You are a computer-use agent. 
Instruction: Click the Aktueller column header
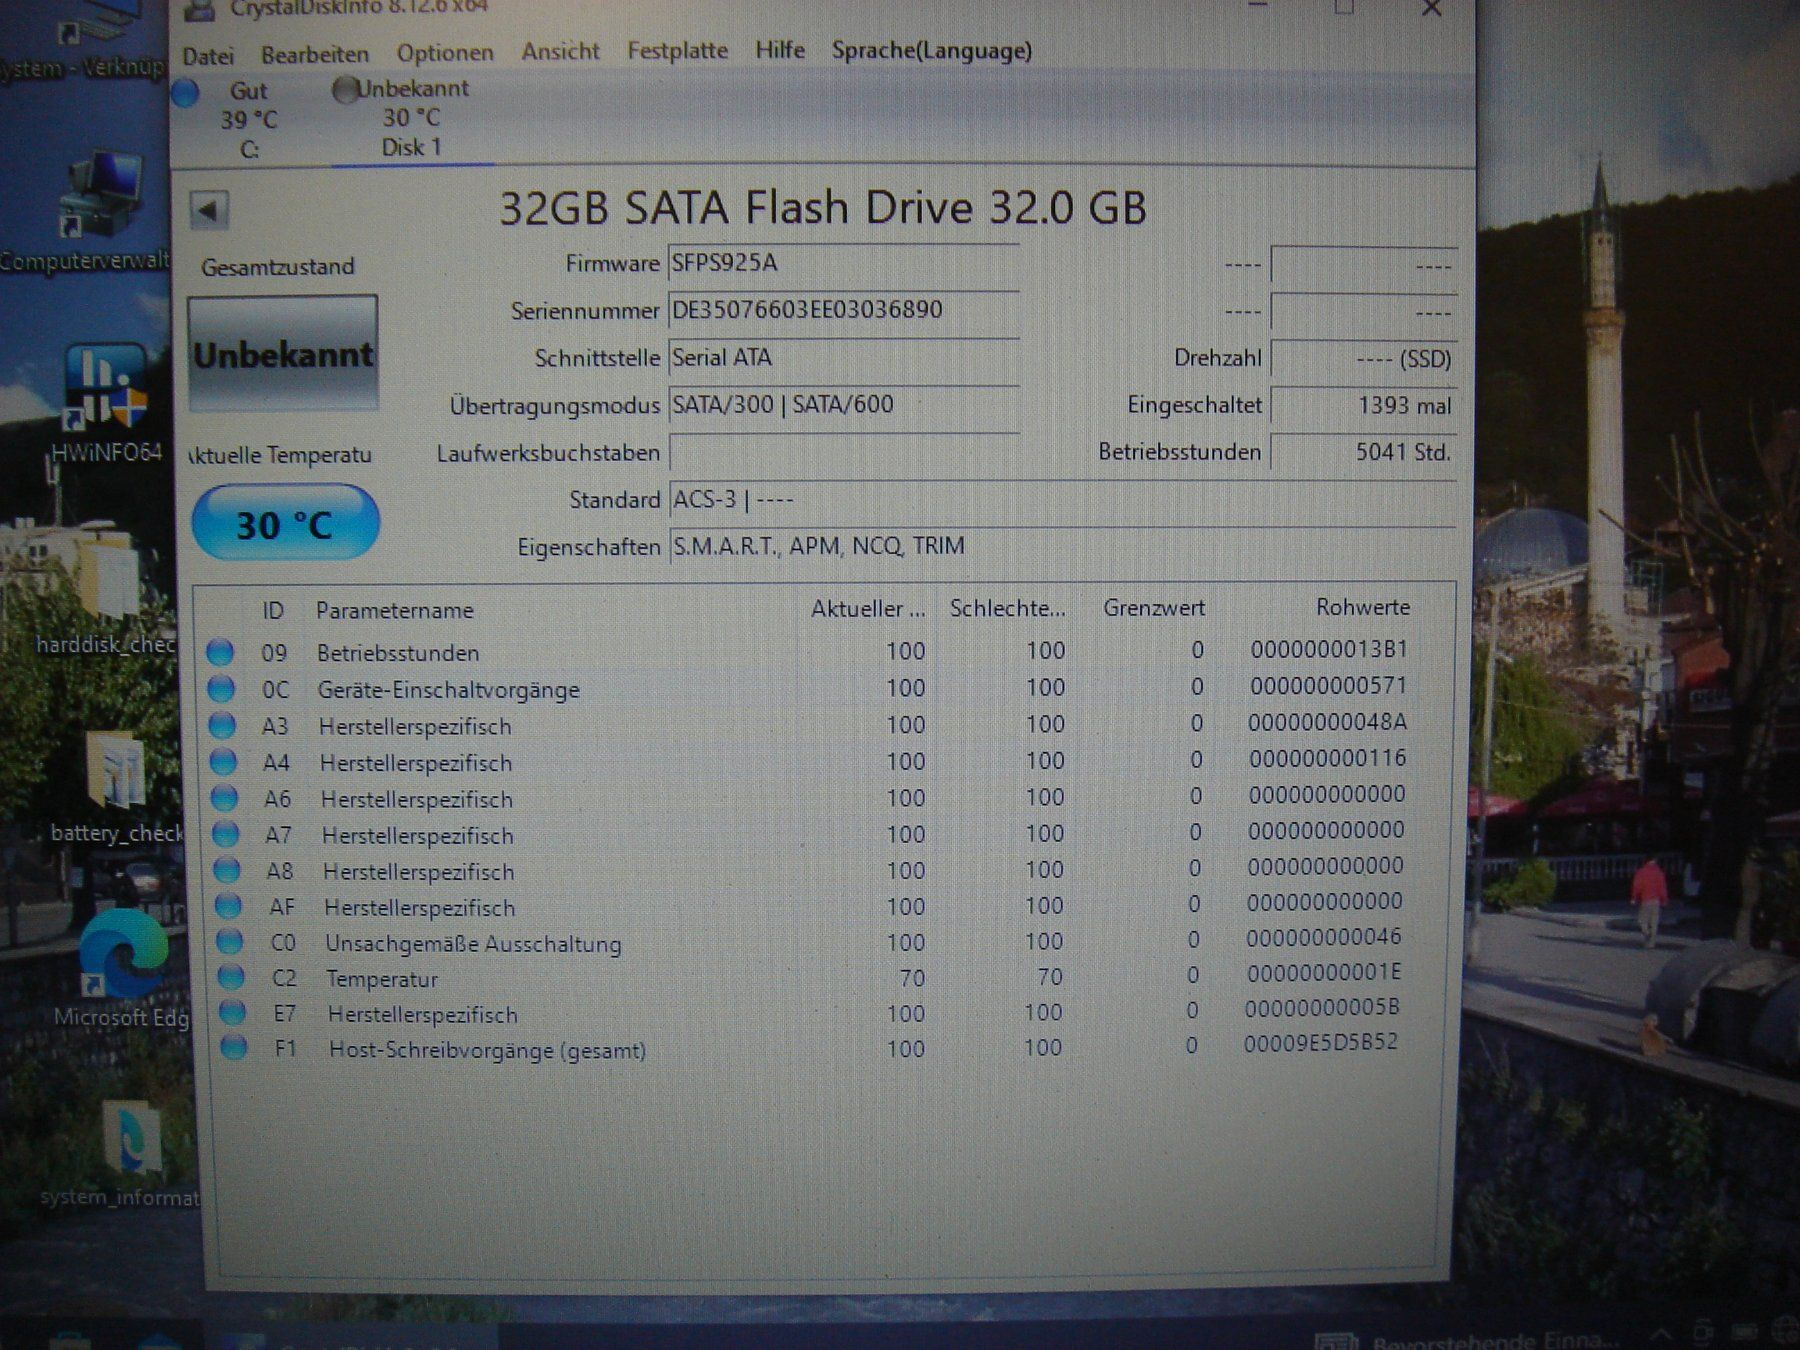click(867, 609)
